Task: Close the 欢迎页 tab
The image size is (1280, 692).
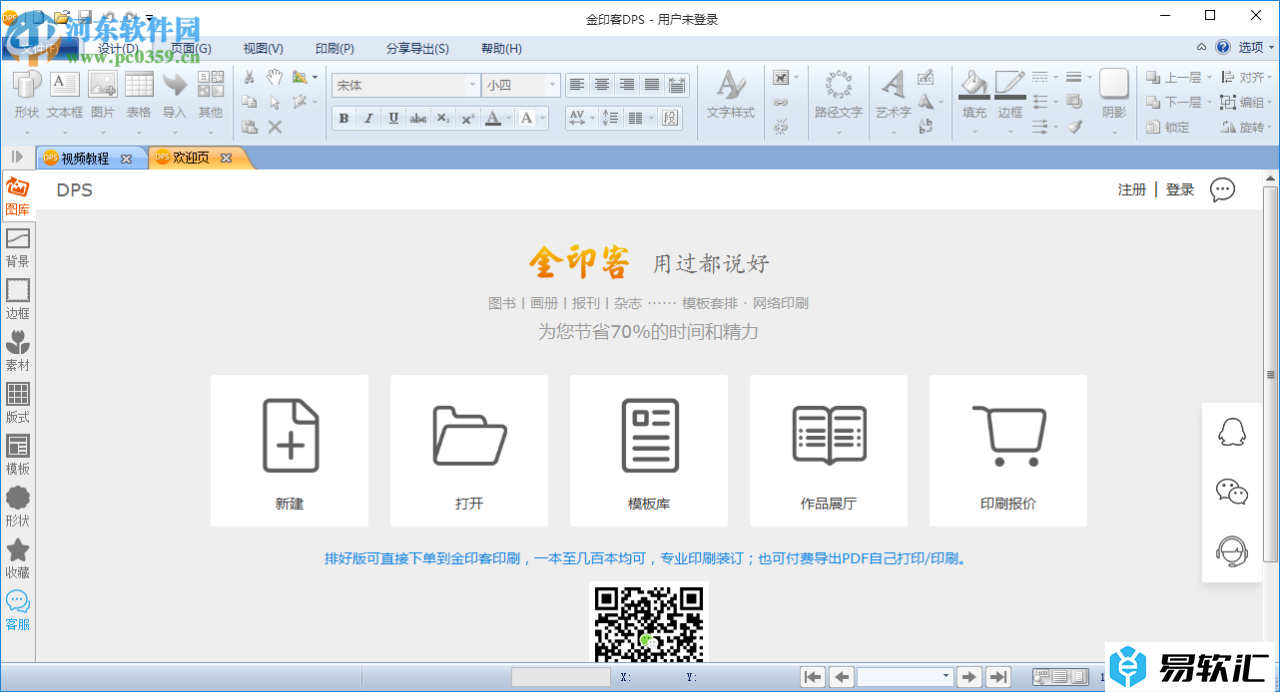Action: [226, 158]
